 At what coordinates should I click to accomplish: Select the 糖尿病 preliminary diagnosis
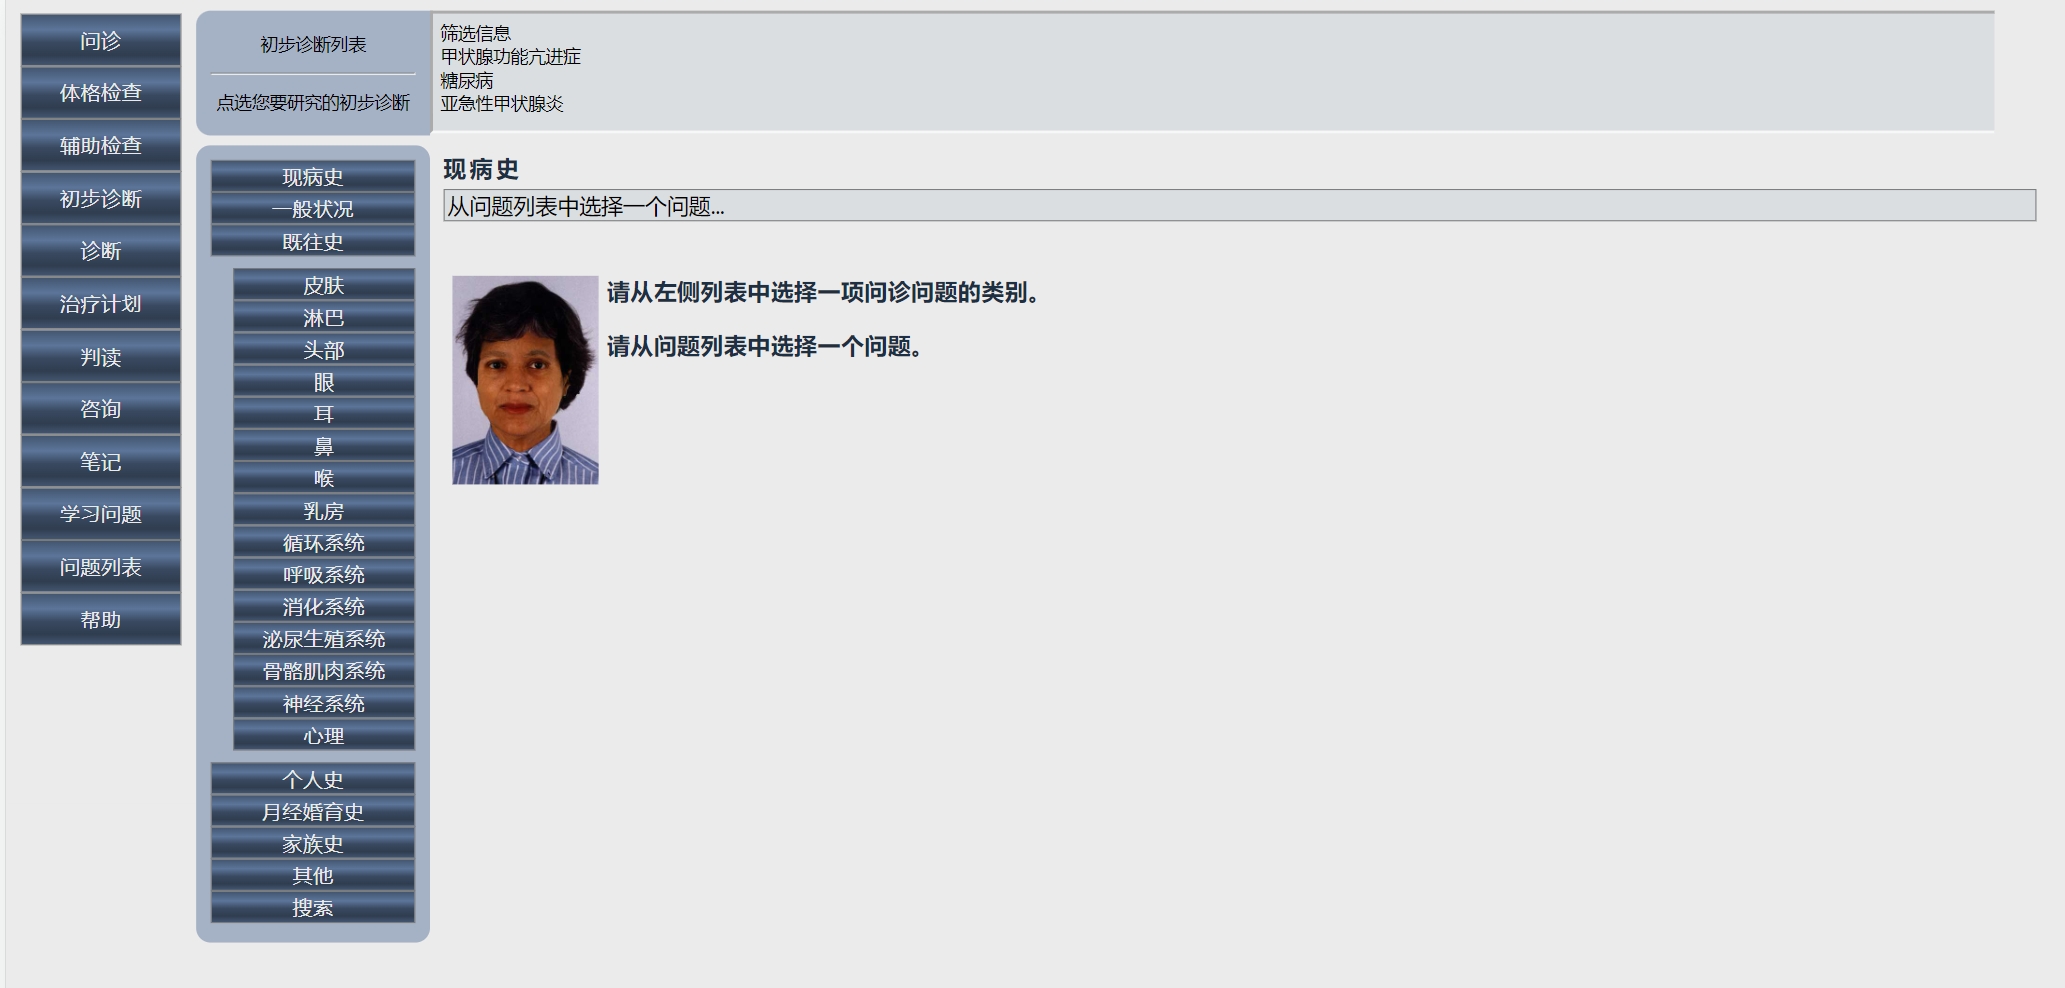pos(467,81)
